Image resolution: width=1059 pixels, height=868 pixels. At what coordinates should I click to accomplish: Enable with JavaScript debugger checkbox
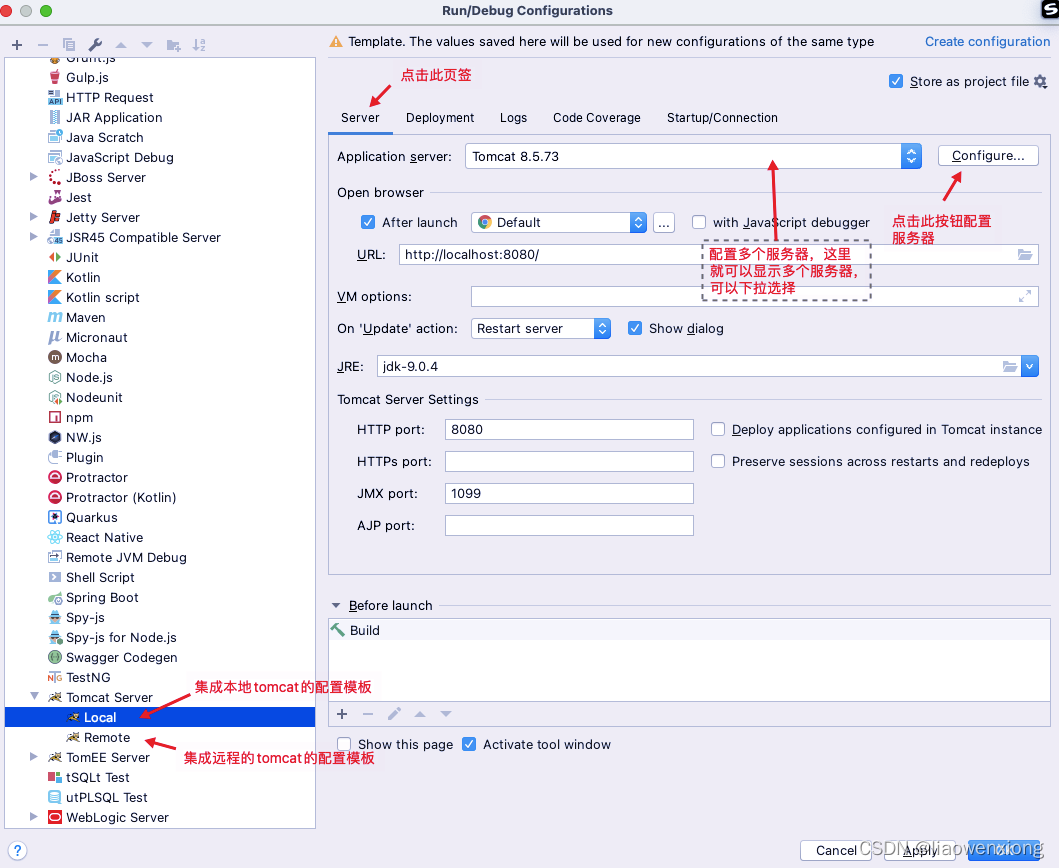(x=699, y=222)
